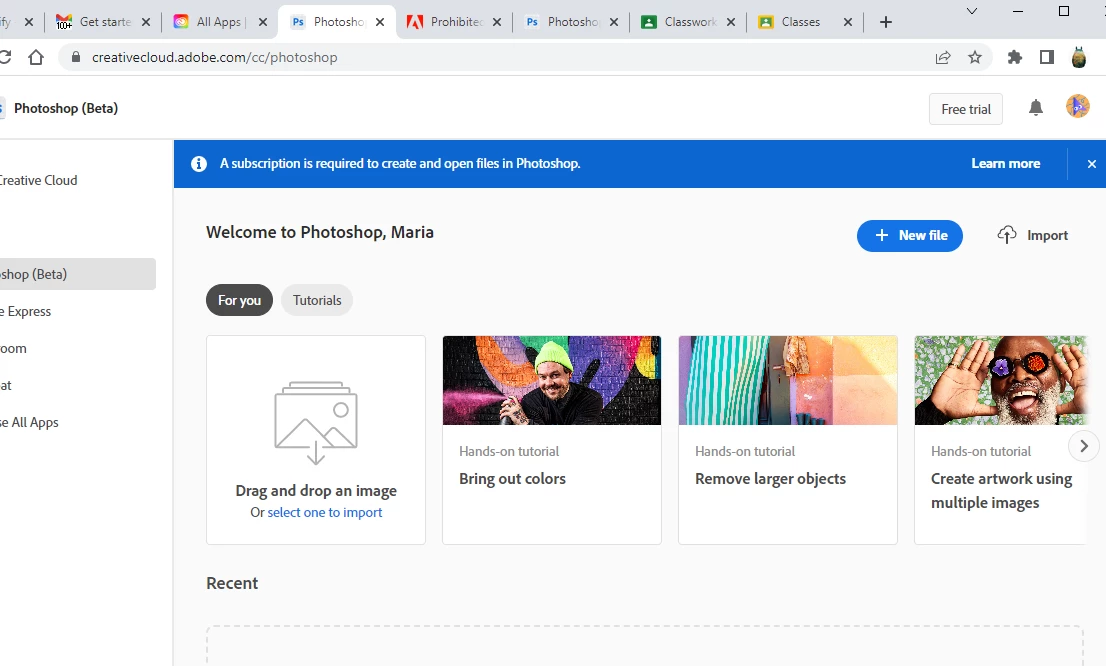The width and height of the screenshot is (1106, 666).
Task: Open the Bring out colors tutorial thumbnail
Action: point(552,380)
